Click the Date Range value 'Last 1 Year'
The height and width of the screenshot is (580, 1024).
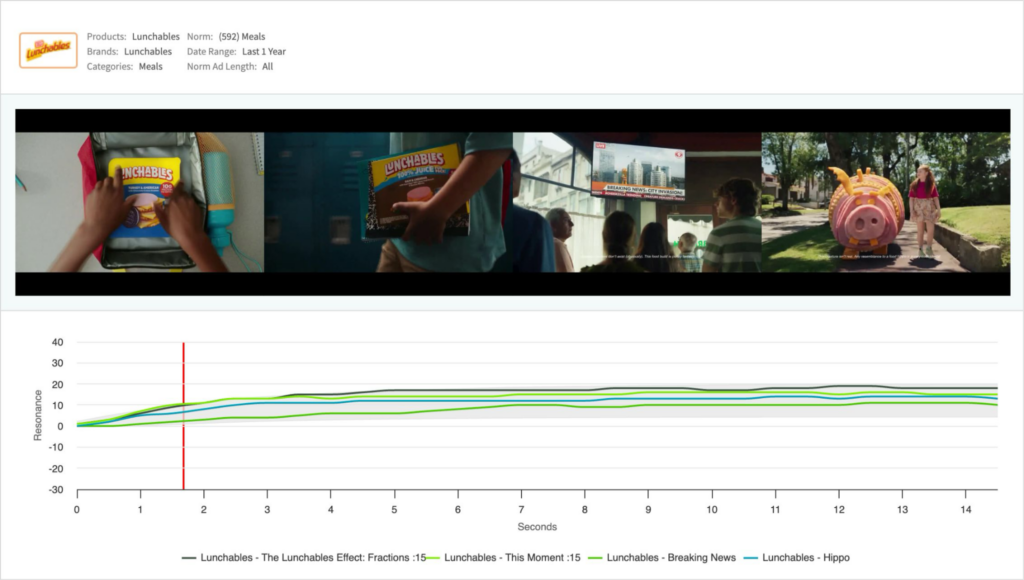pos(264,52)
